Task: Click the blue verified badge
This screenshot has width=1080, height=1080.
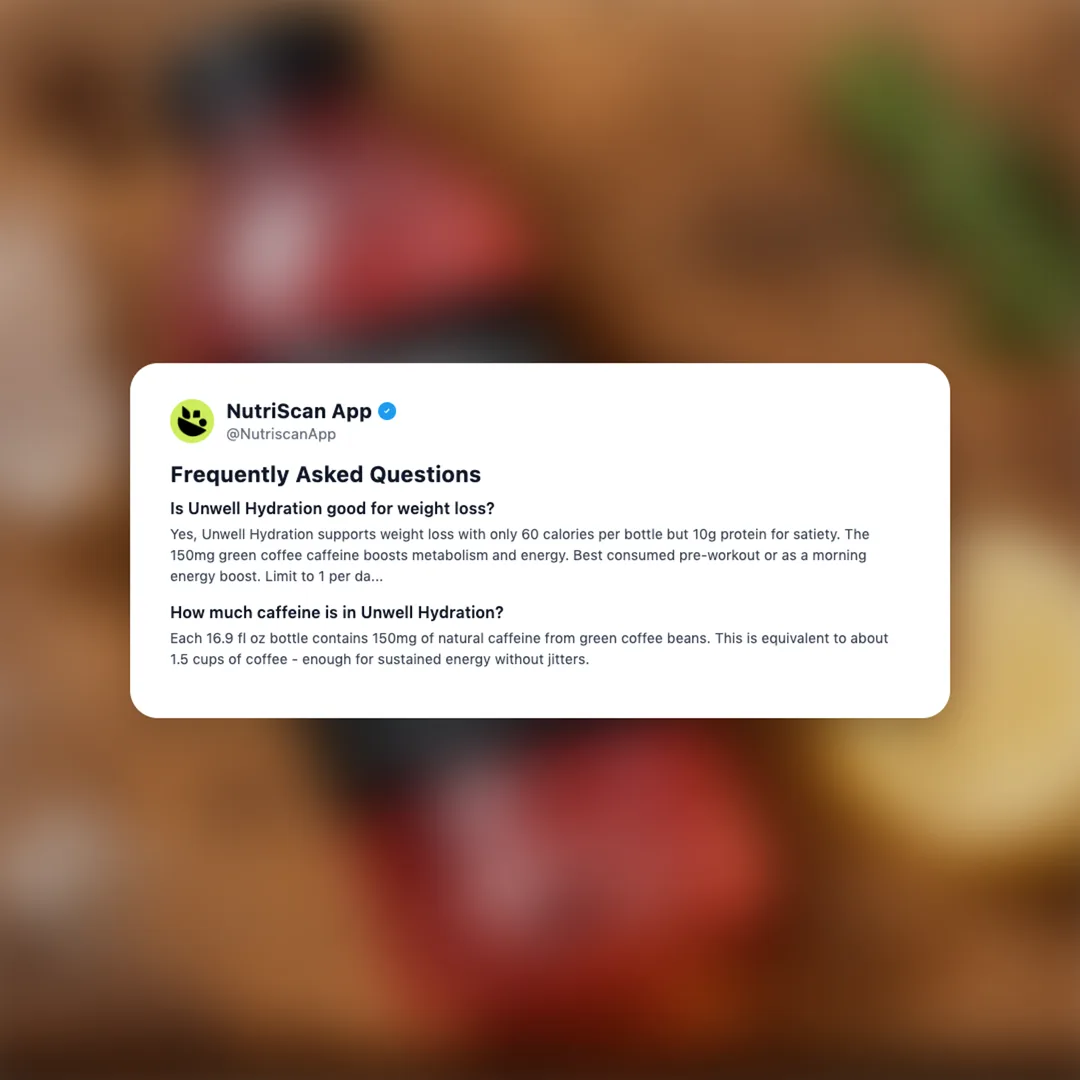Action: pos(387,411)
